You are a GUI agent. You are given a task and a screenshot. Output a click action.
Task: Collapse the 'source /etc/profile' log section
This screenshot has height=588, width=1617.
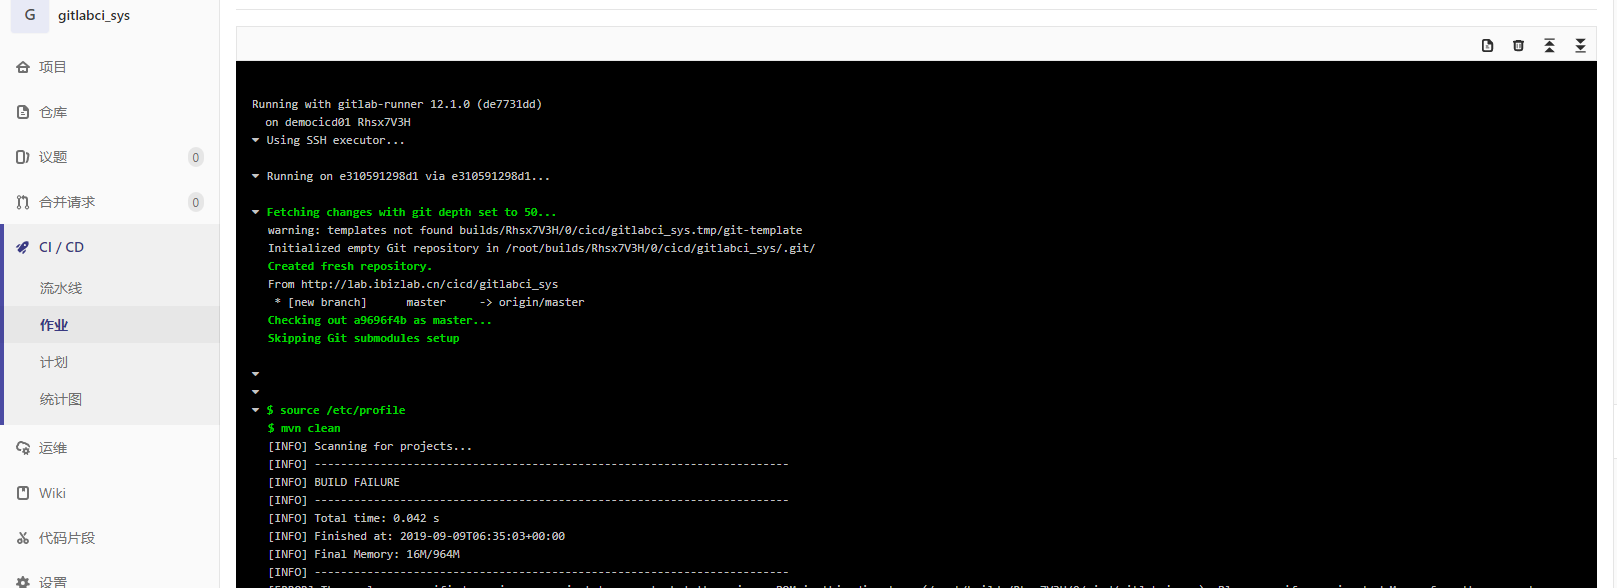point(256,410)
